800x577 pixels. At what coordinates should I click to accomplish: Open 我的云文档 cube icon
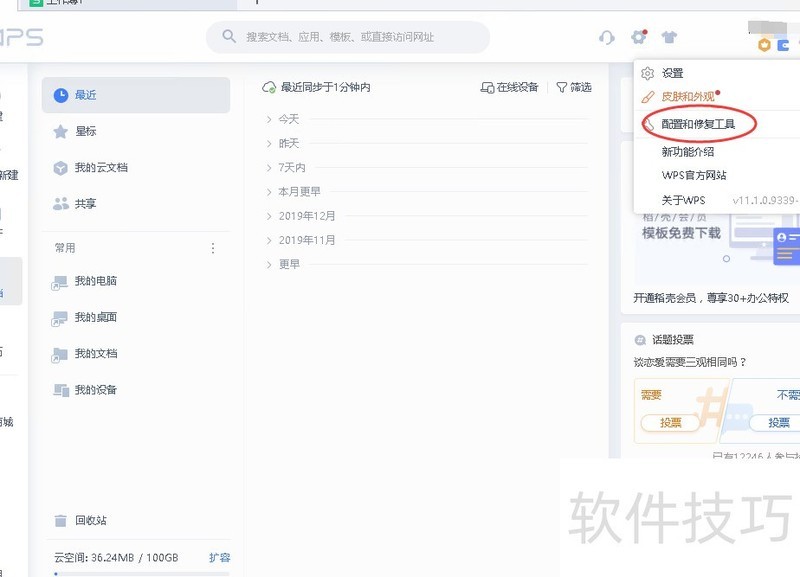pyautogui.click(x=61, y=167)
